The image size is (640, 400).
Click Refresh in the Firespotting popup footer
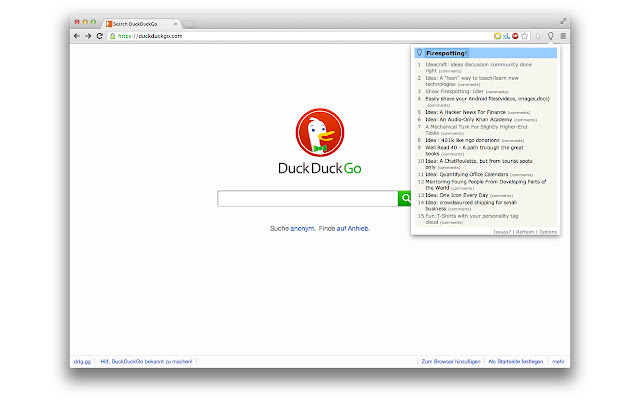coord(525,232)
